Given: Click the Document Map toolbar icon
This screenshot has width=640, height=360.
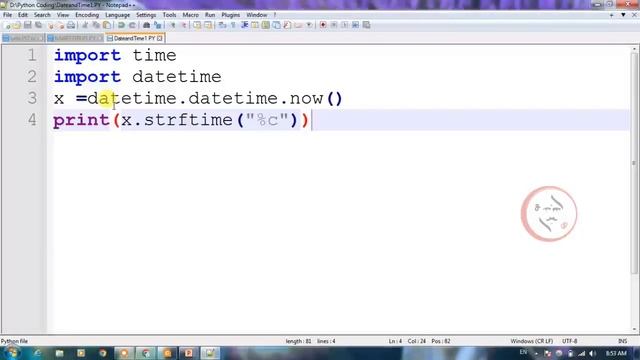Looking at the screenshot, I should pyautogui.click(x=266, y=25).
